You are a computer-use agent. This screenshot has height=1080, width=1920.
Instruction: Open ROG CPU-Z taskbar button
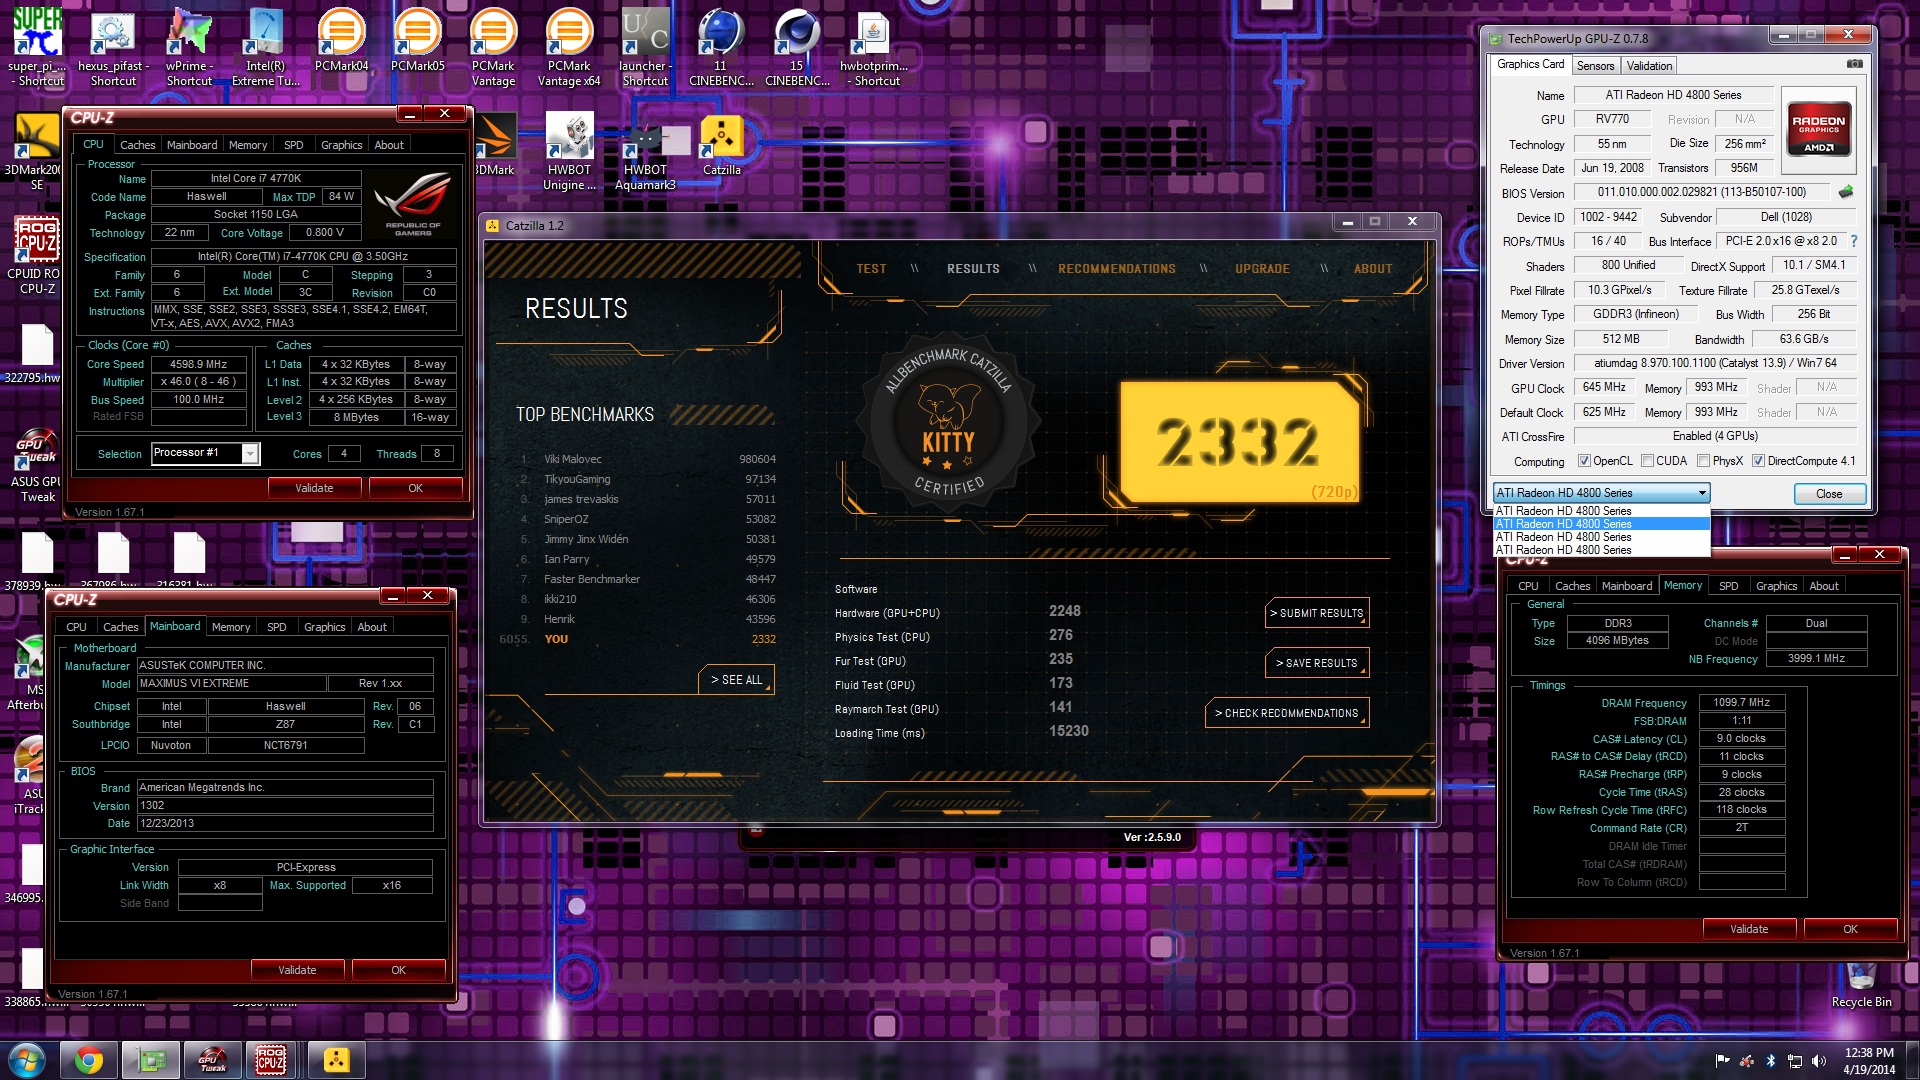[271, 1060]
